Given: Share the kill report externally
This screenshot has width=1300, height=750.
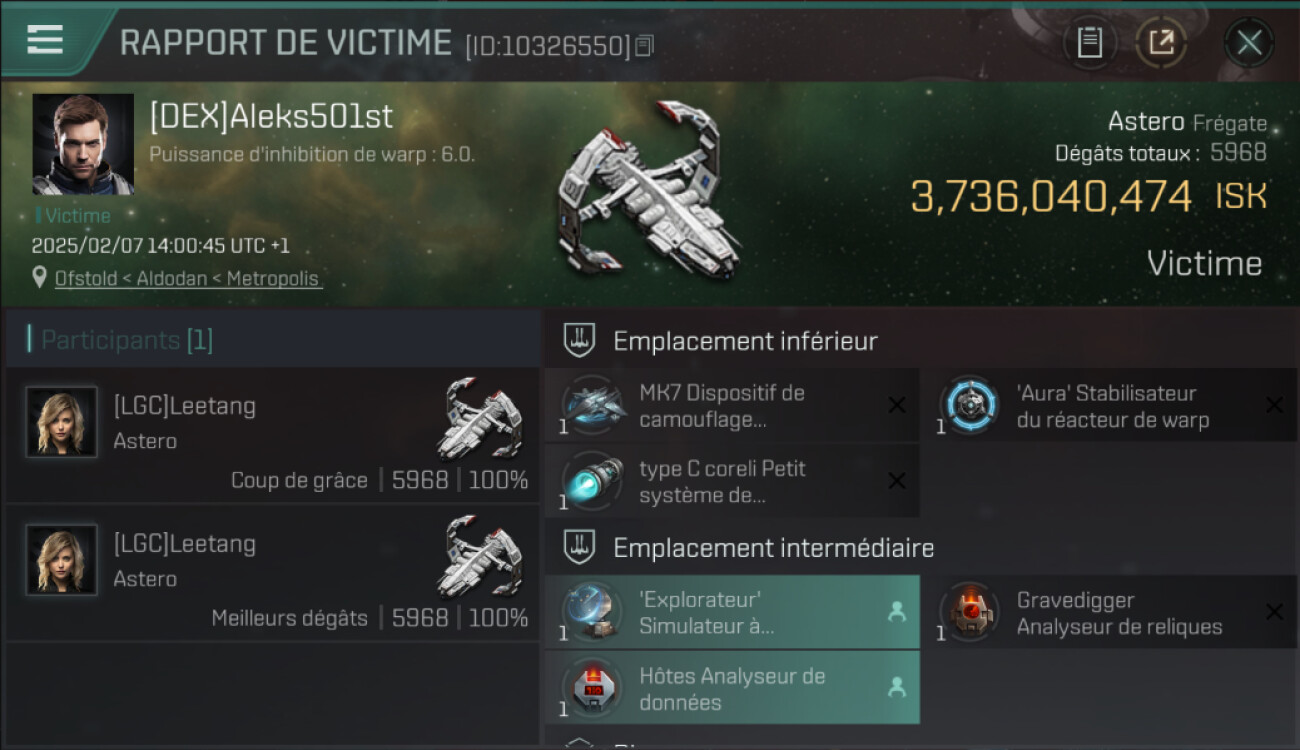Looking at the screenshot, I should click(1161, 43).
